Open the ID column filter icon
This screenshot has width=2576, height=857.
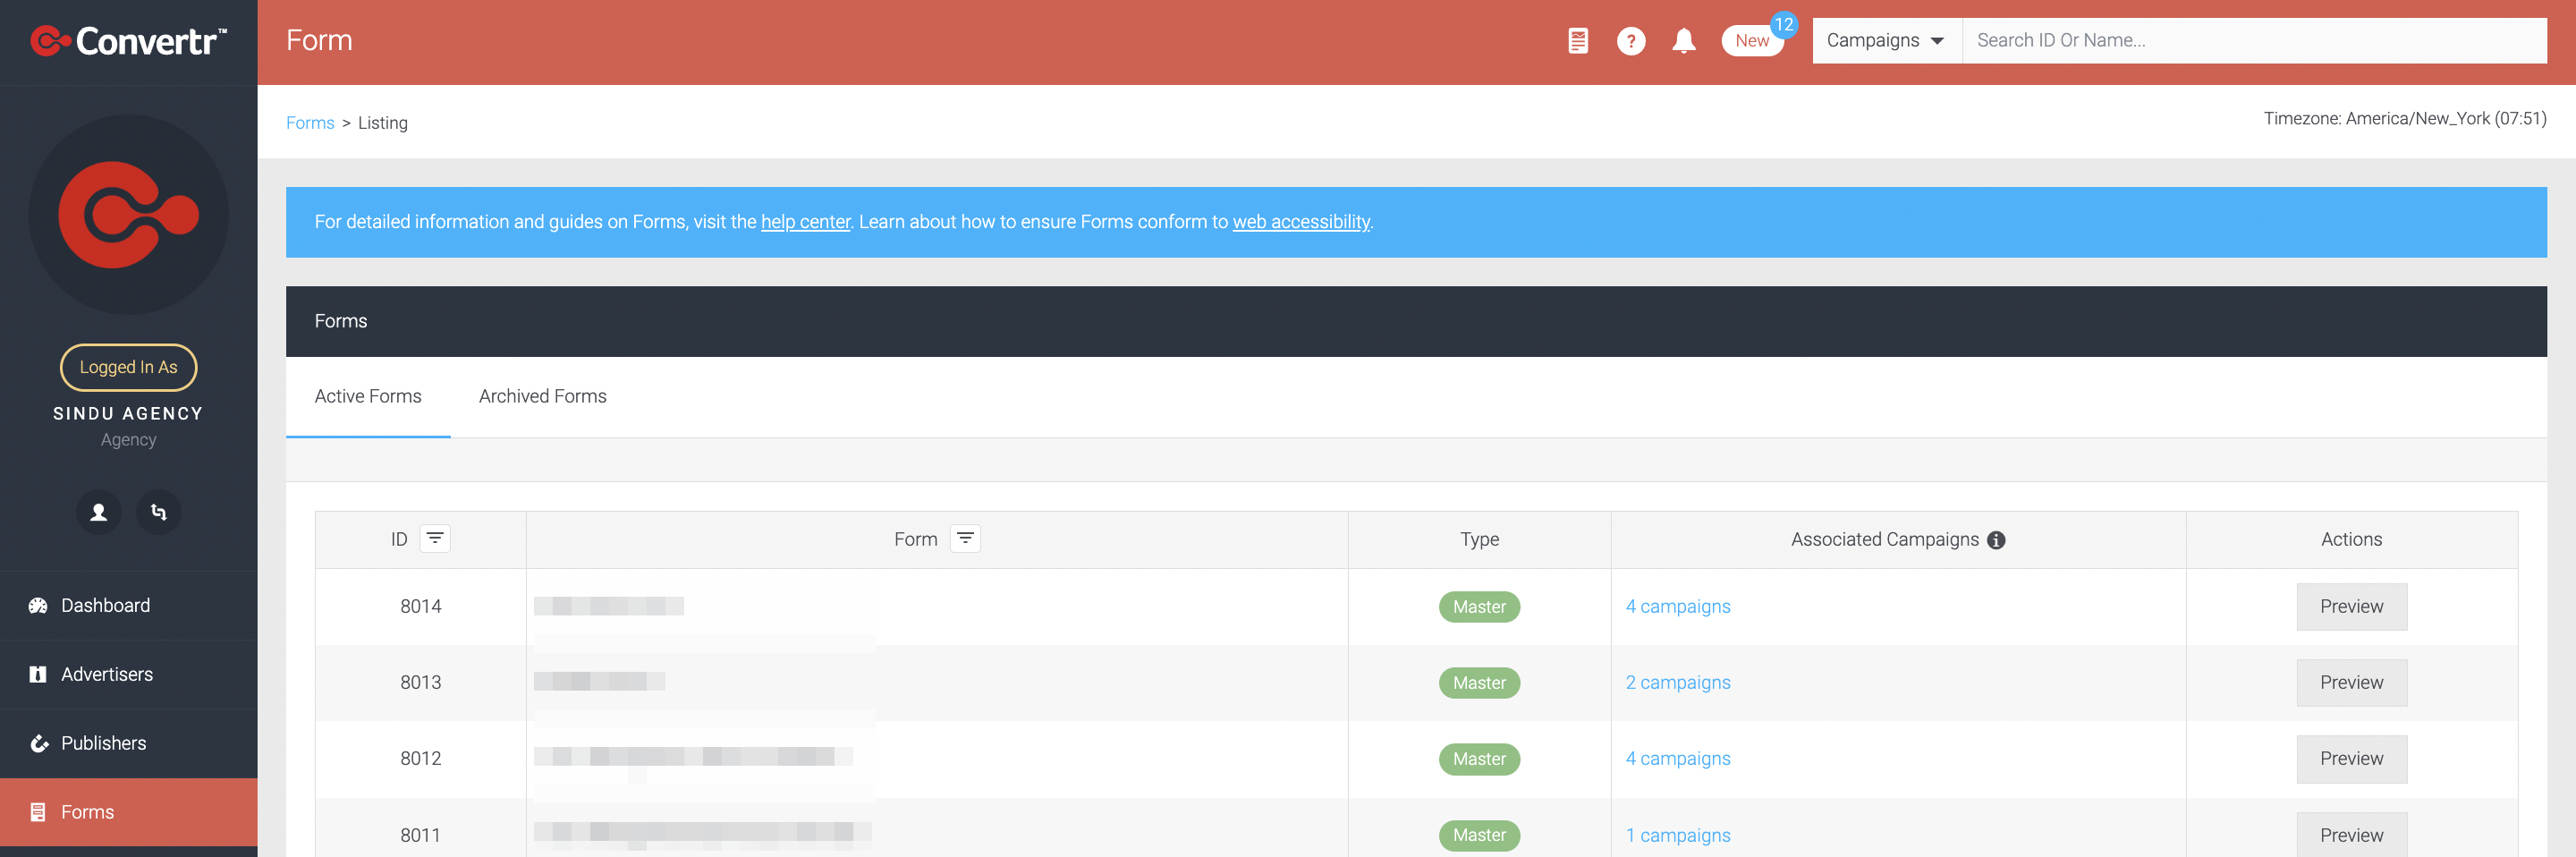435,538
